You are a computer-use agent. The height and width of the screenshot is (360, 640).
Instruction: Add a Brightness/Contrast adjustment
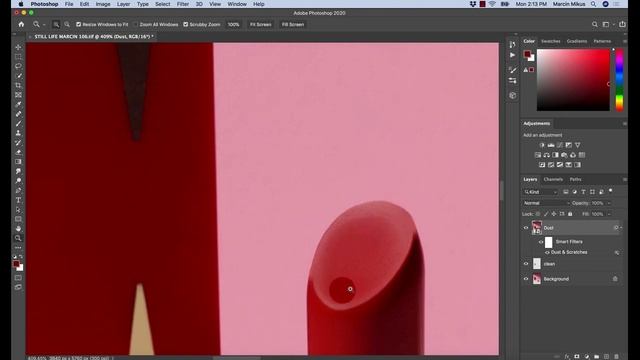[542, 145]
